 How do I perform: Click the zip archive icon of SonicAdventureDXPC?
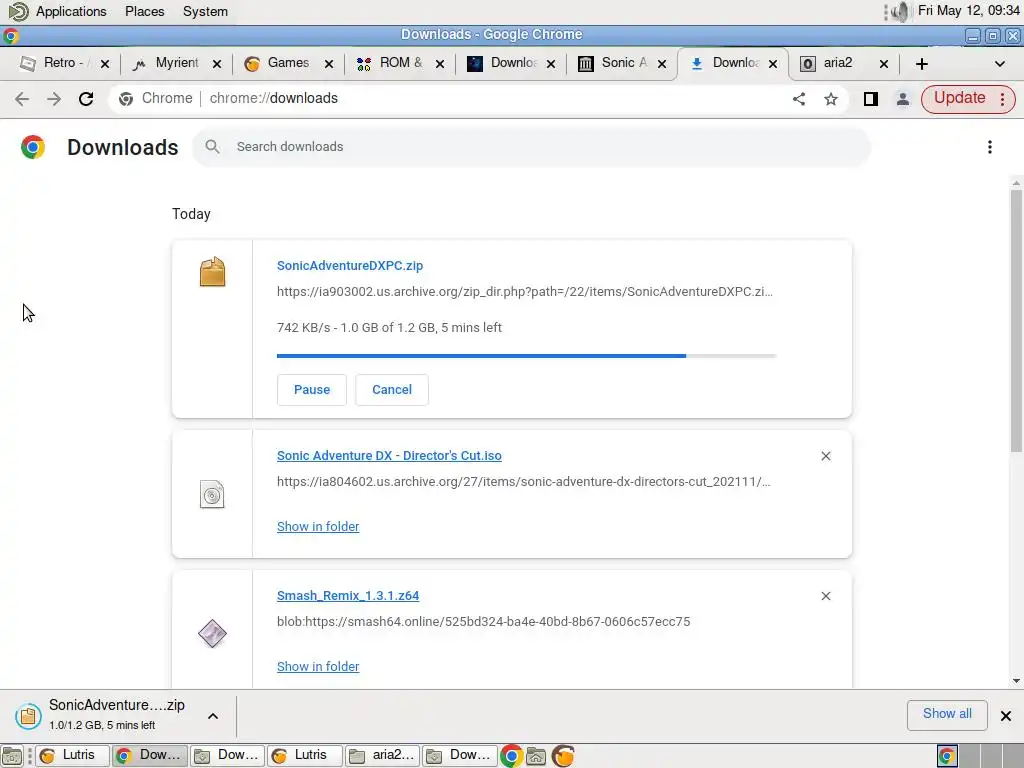click(212, 272)
